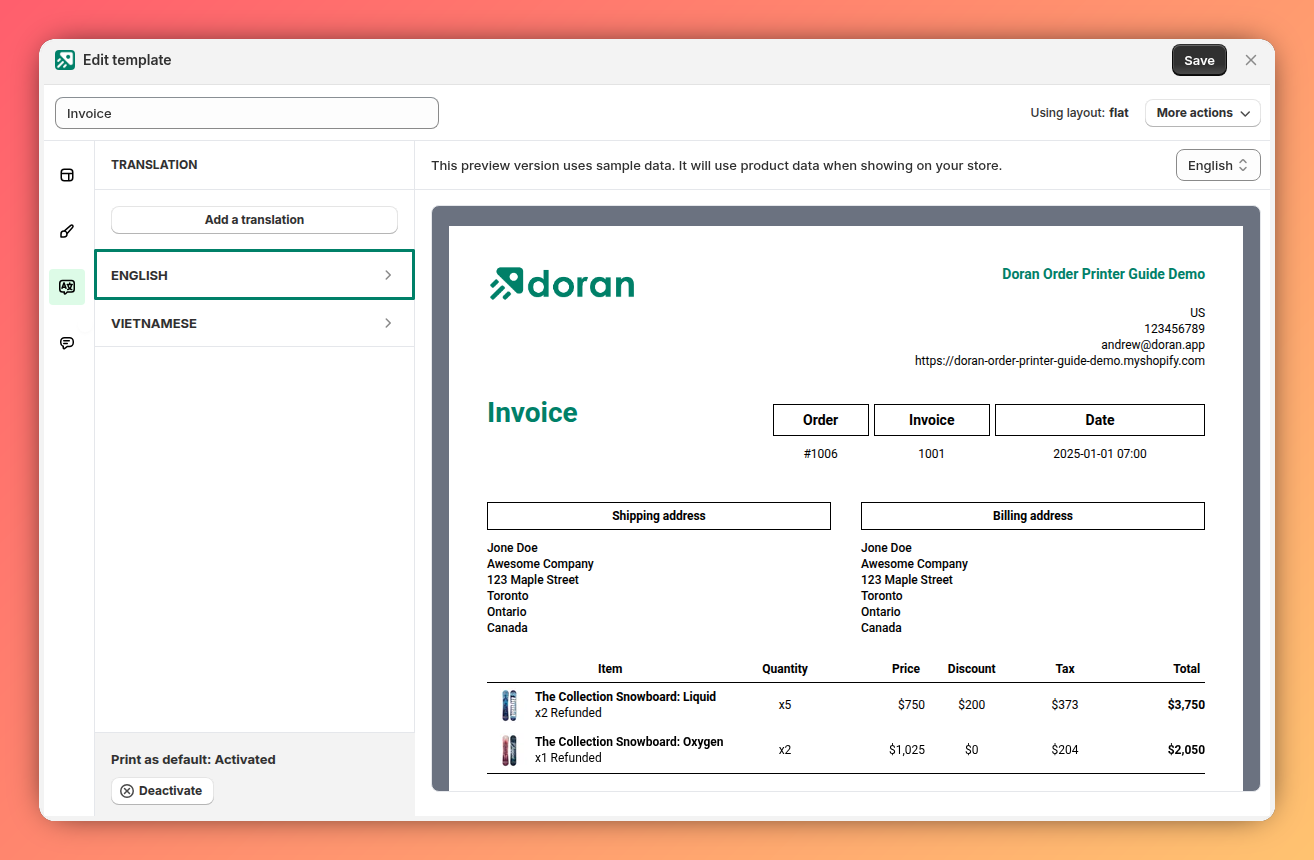Click the Tax column header
Image resolution: width=1314 pixels, height=860 pixels.
[1065, 669]
